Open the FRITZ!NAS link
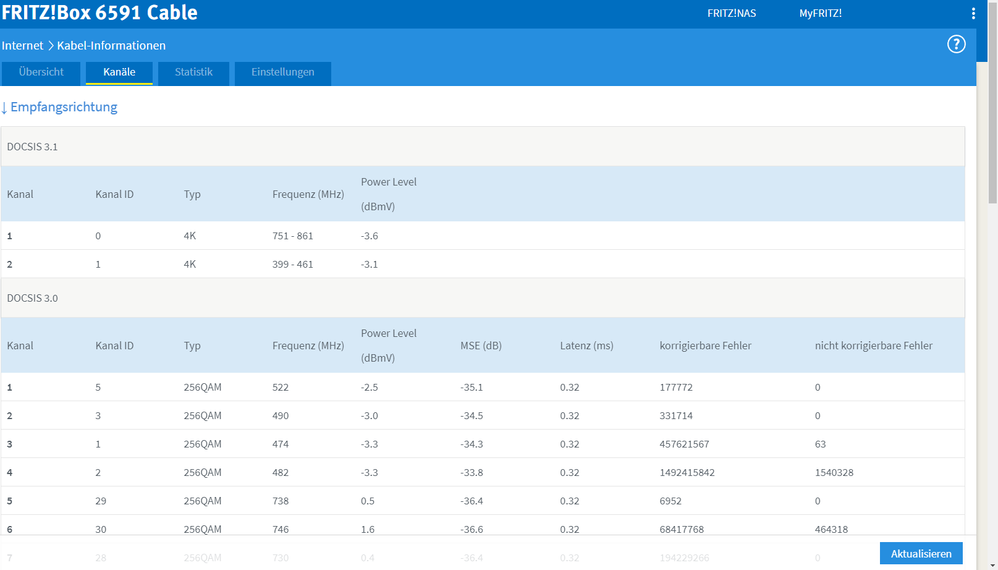The image size is (998, 570). click(731, 14)
